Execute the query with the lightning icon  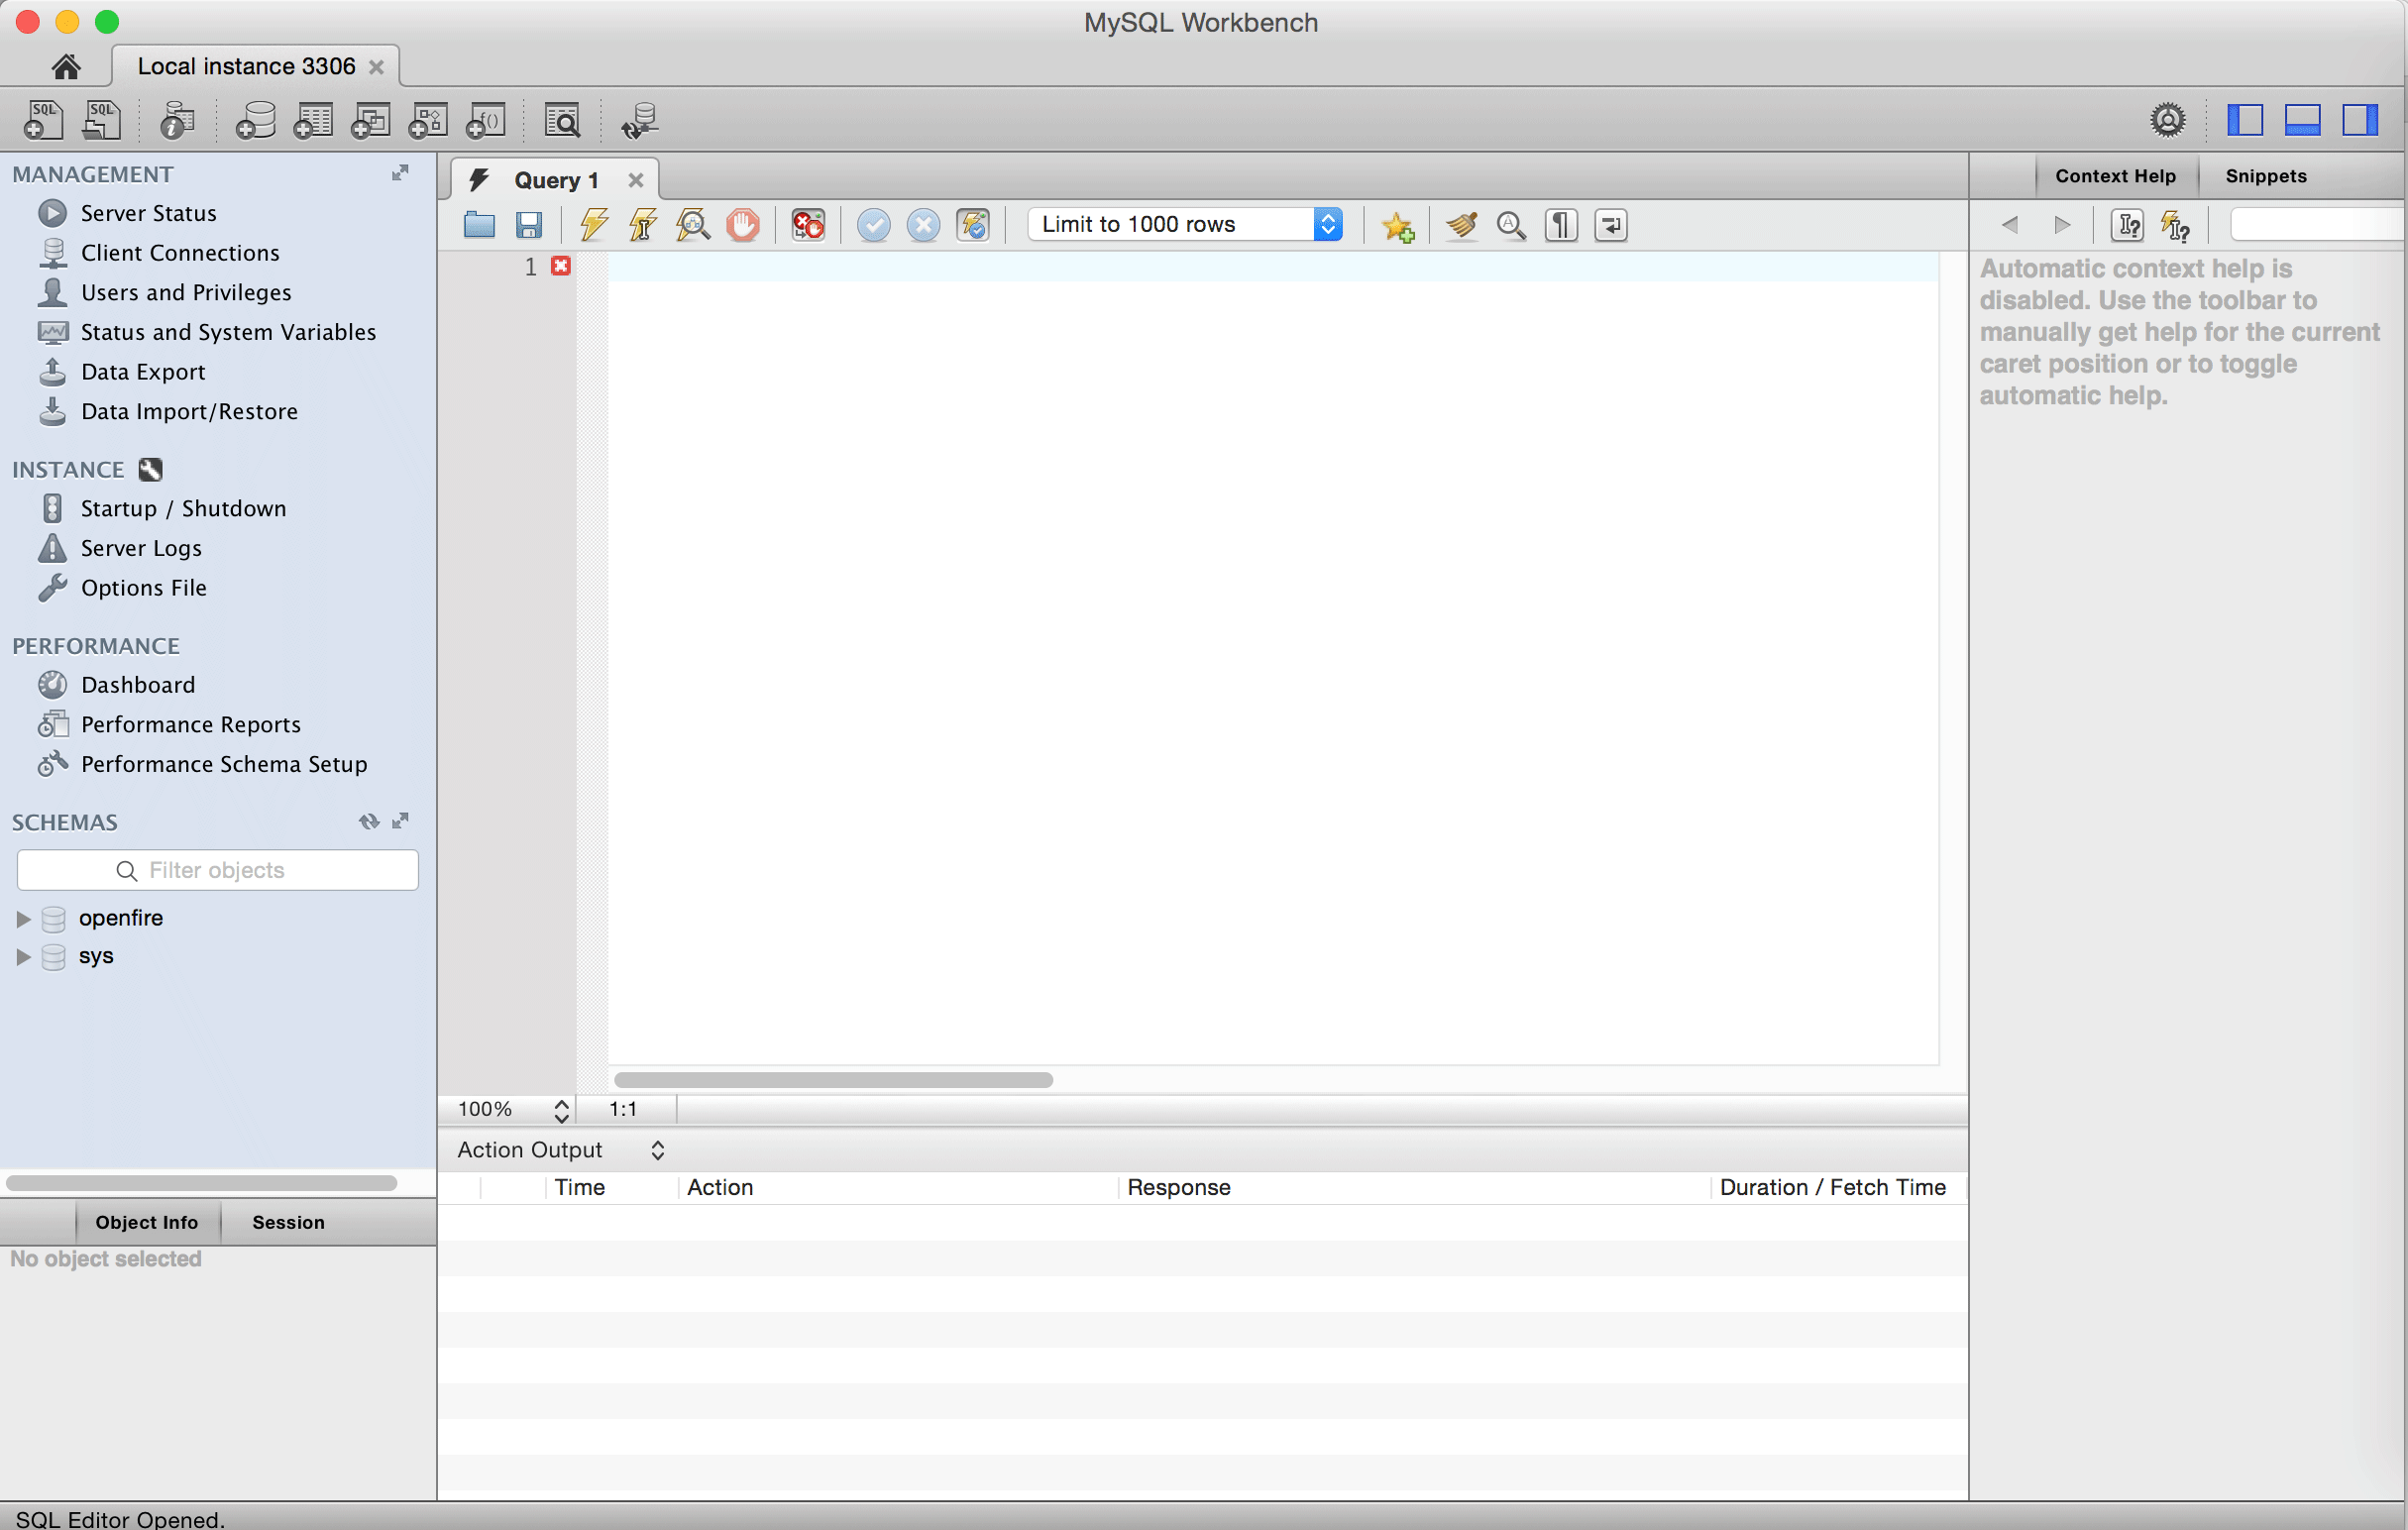594,225
